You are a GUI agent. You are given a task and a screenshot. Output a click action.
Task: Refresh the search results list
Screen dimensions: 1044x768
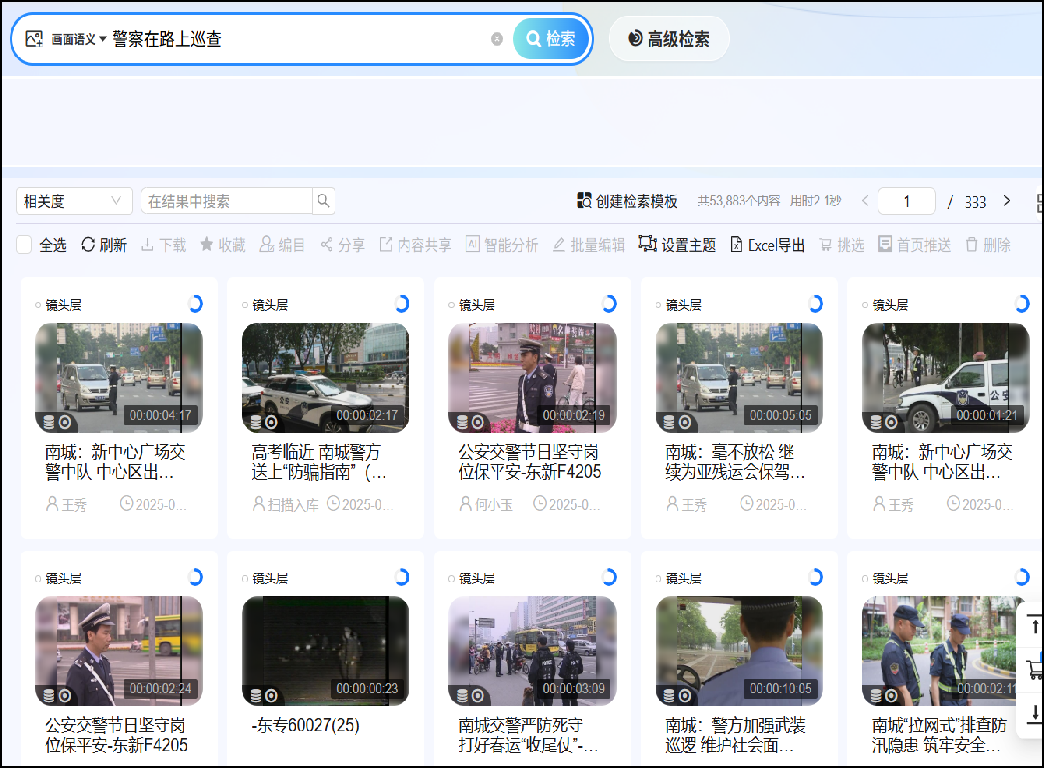(x=103, y=244)
